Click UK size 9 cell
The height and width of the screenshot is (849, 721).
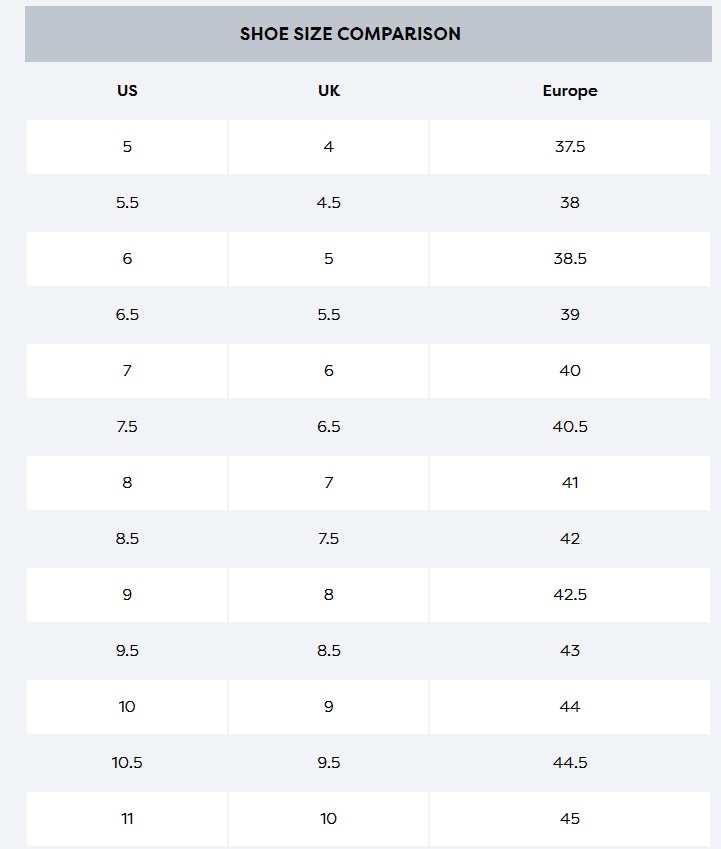[328, 707]
